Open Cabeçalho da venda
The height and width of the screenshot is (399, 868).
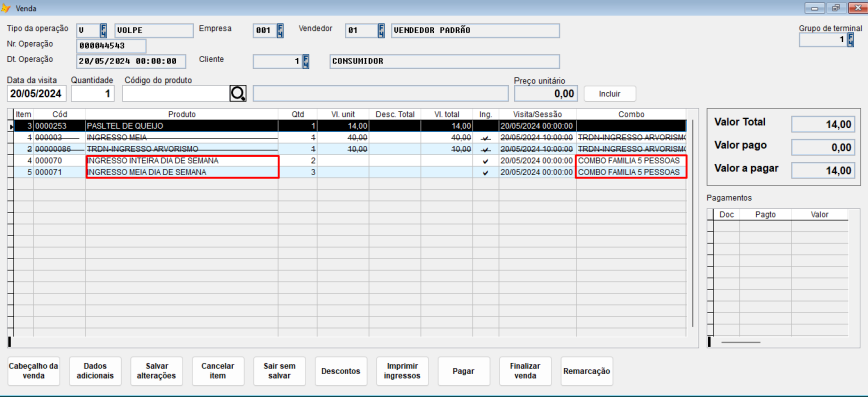point(33,371)
